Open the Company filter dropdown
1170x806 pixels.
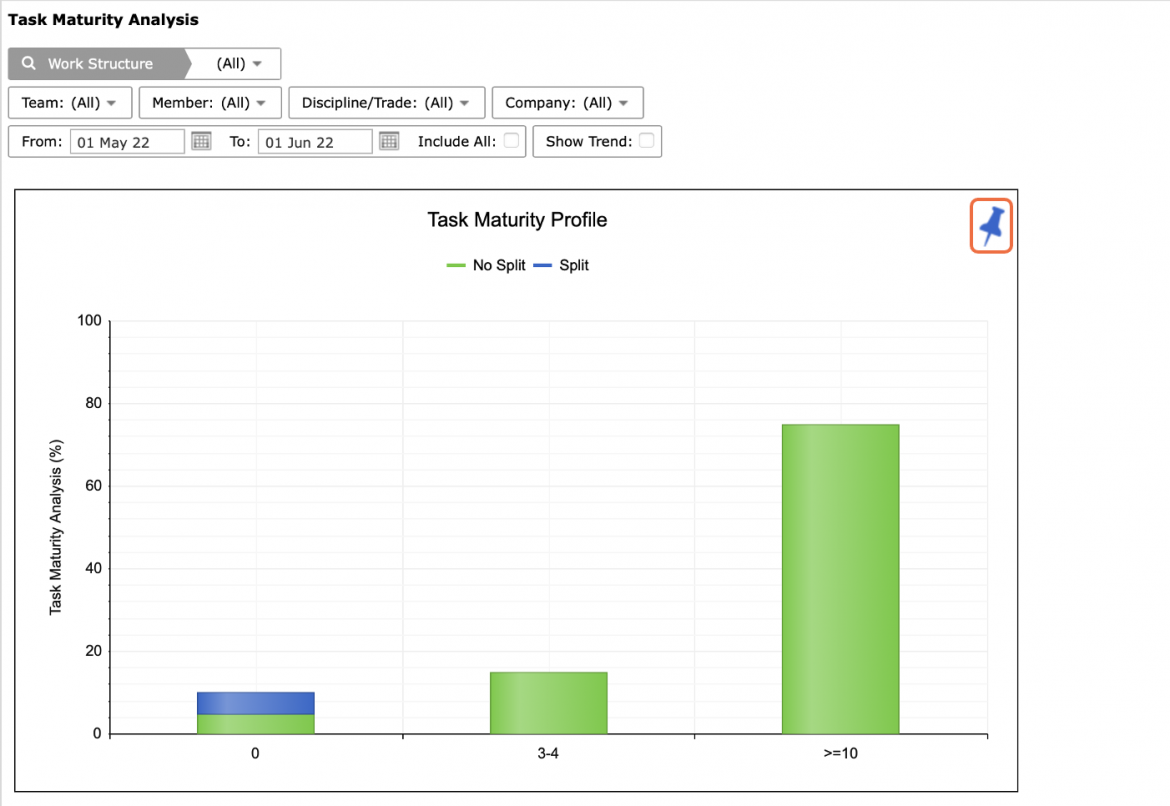[567, 102]
